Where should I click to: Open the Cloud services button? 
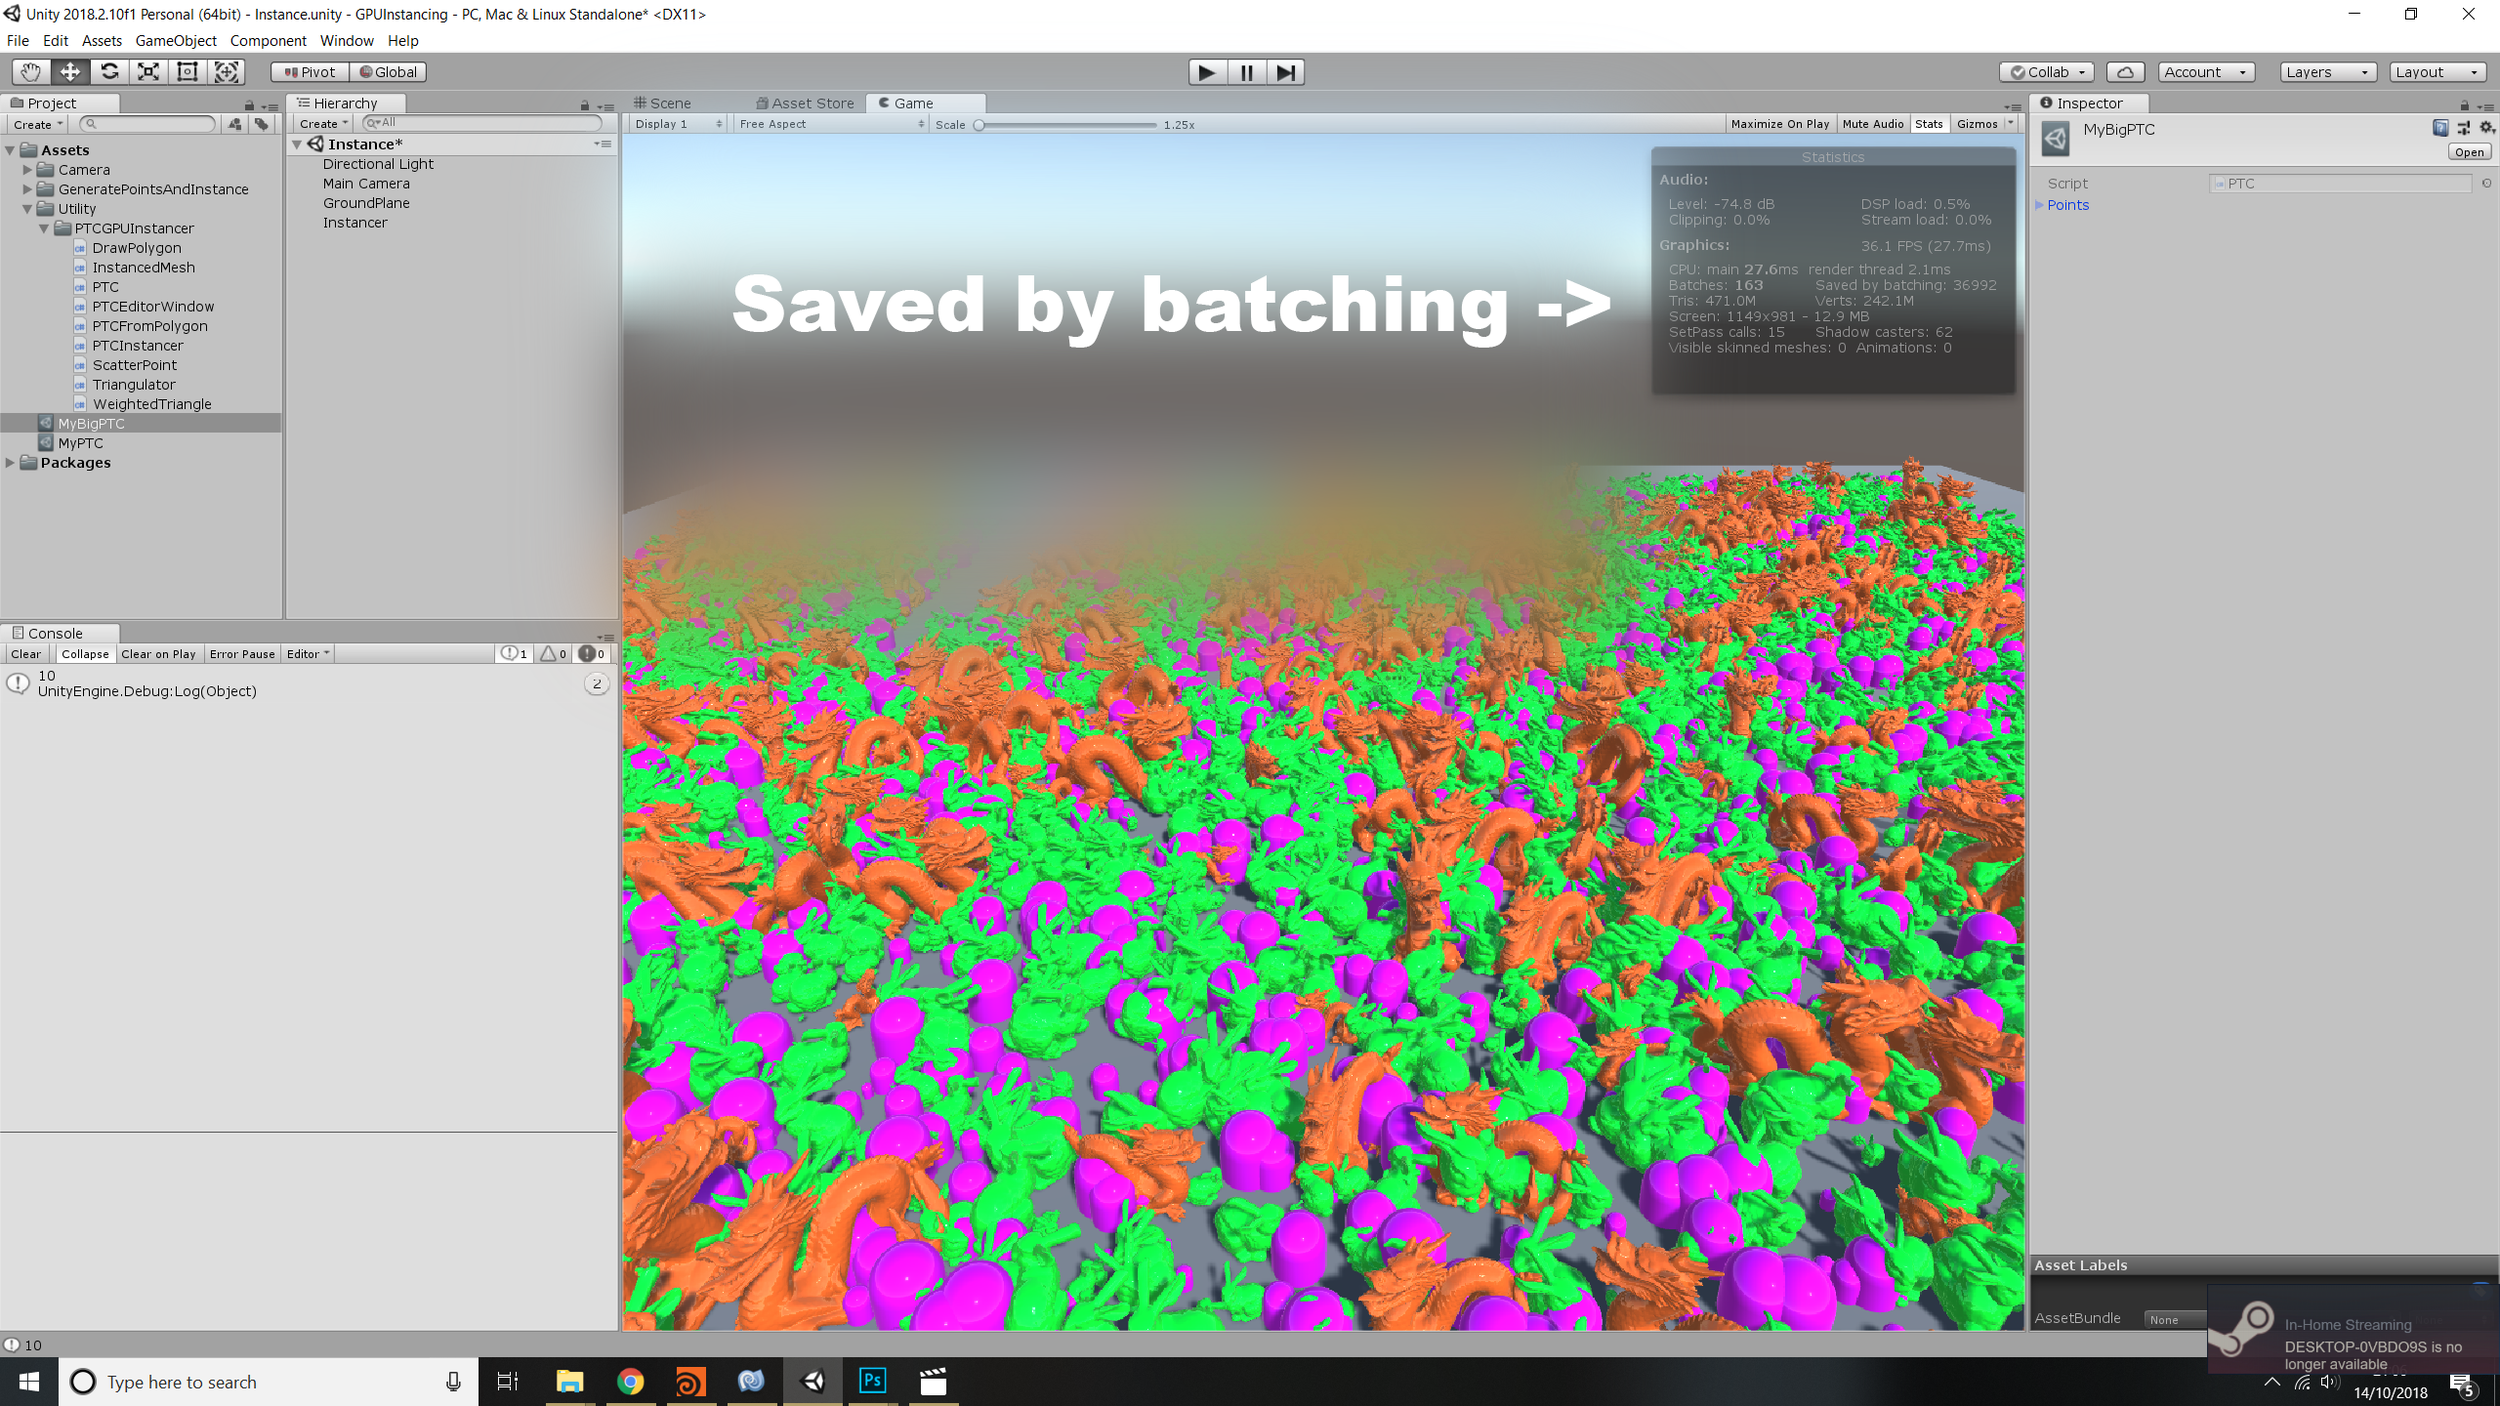click(2125, 72)
